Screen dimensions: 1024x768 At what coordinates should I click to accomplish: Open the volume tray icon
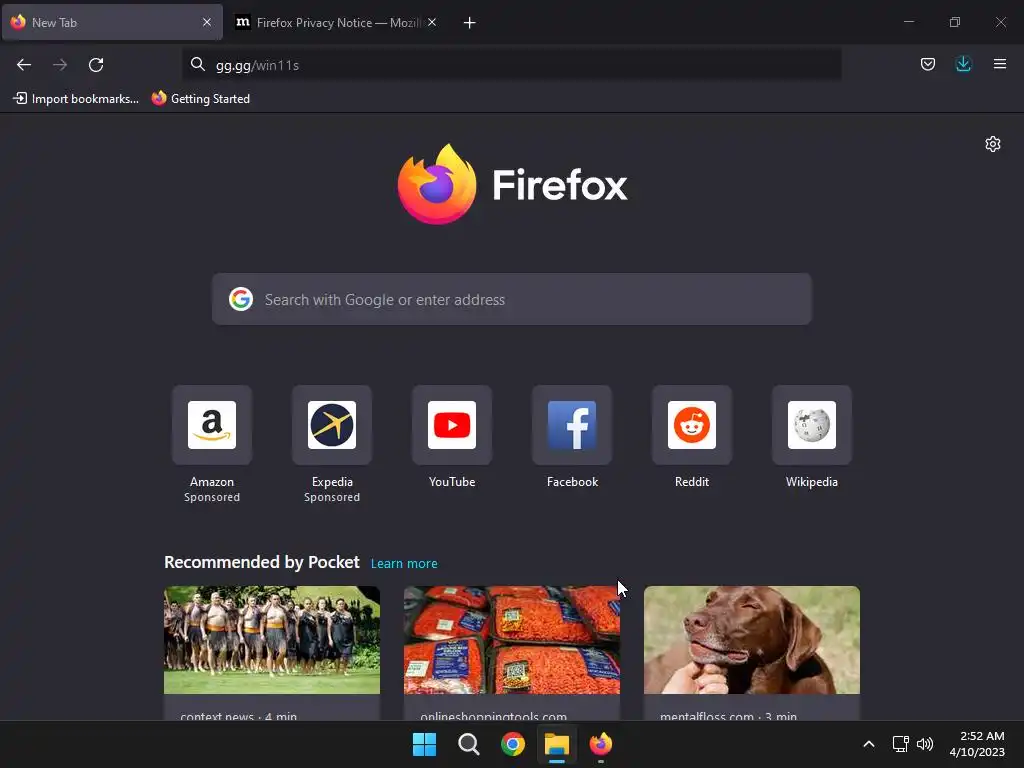[925, 744]
